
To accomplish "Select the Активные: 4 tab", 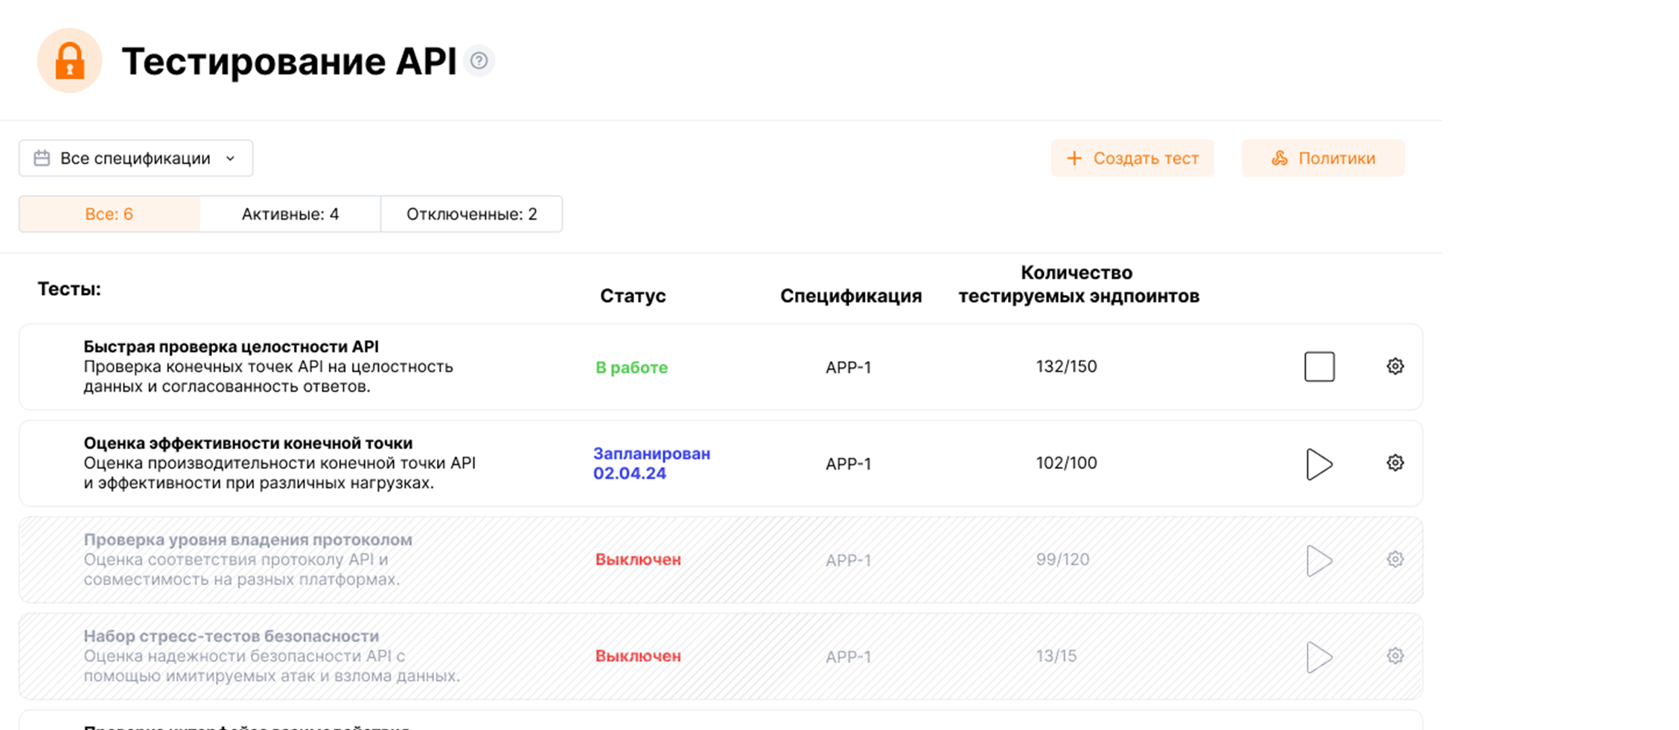I will 290,214.
